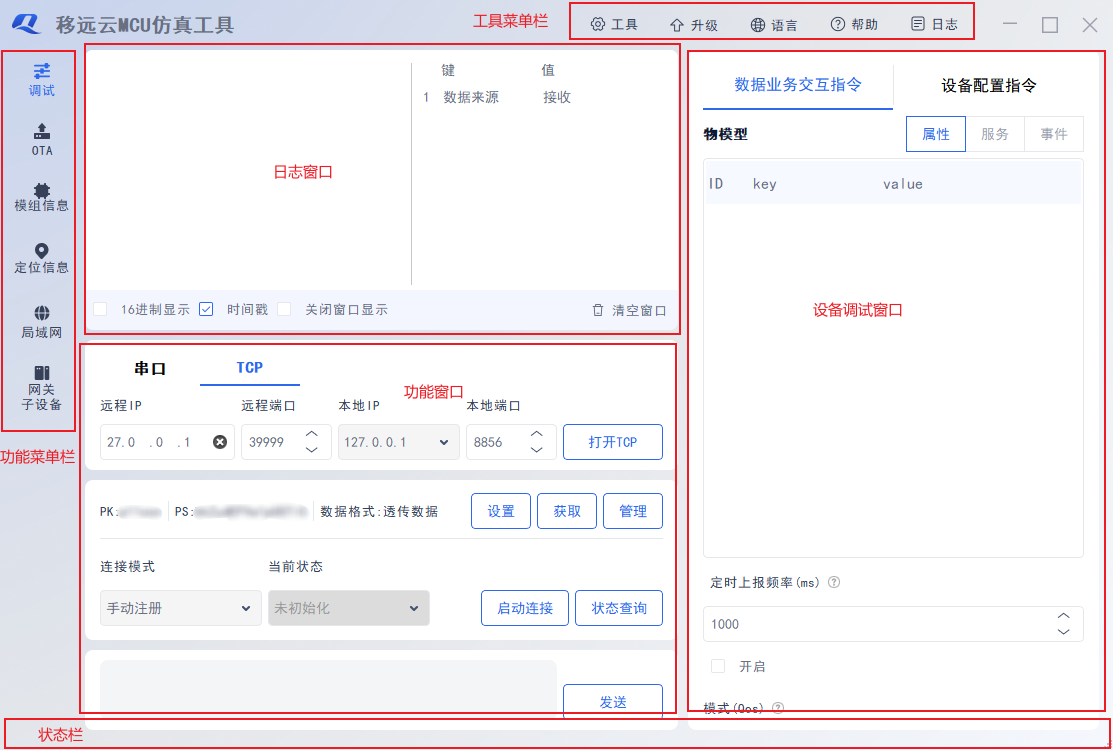Viewport: 1113px width, 750px height.
Task: Click the 工具 gear icon in top menu
Action: tap(598, 25)
